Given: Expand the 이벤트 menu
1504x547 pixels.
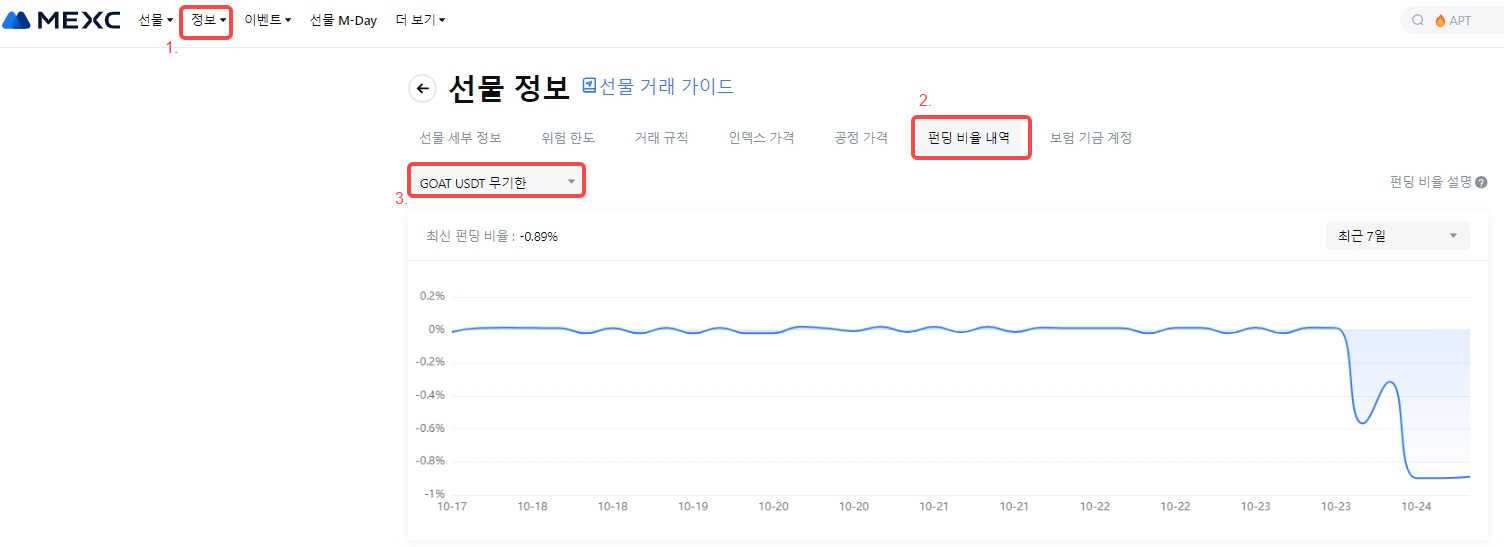Looking at the screenshot, I should 267,20.
